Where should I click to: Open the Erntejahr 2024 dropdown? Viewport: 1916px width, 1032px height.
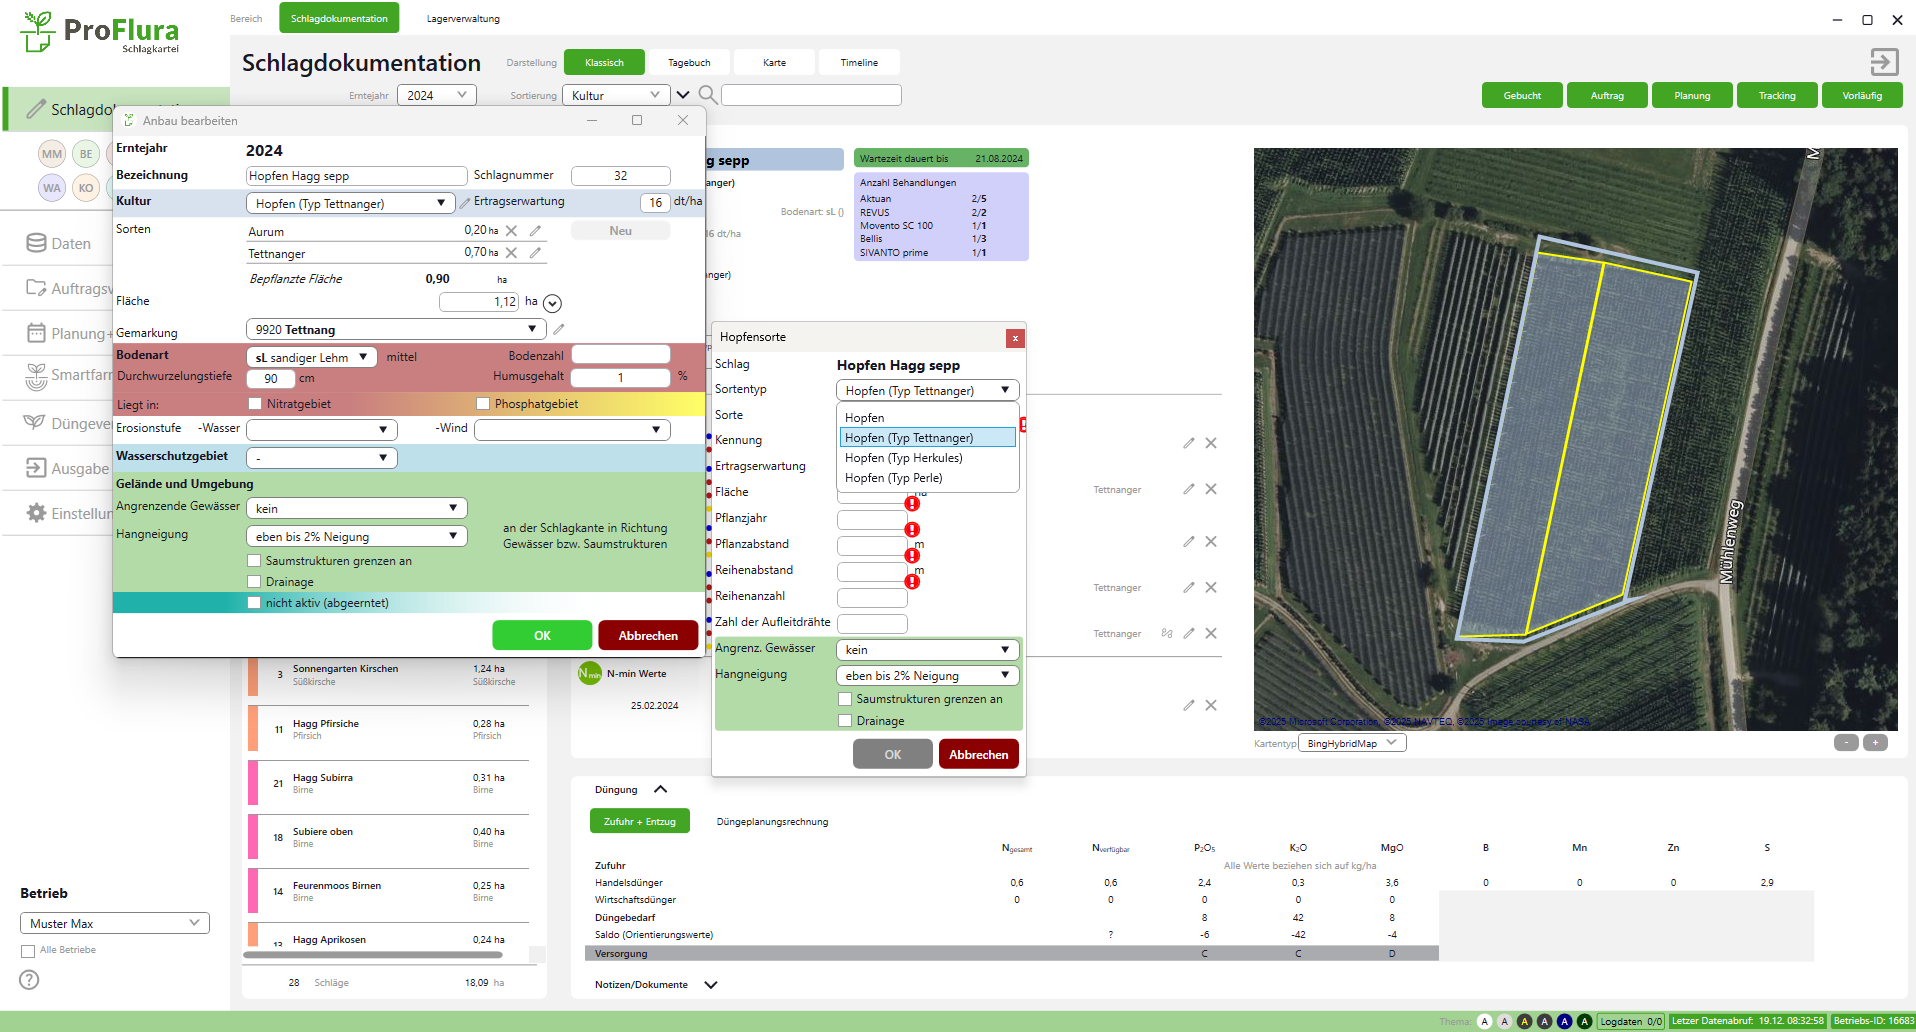[x=437, y=95]
